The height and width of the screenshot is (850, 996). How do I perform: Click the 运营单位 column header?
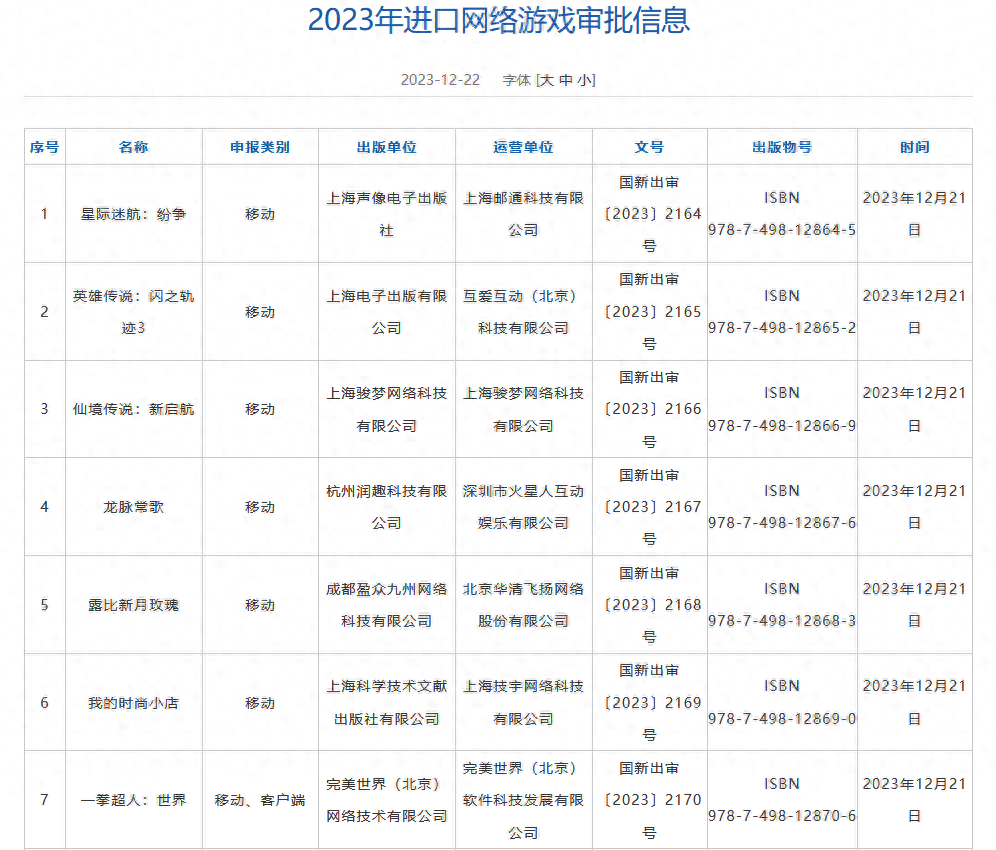(523, 147)
